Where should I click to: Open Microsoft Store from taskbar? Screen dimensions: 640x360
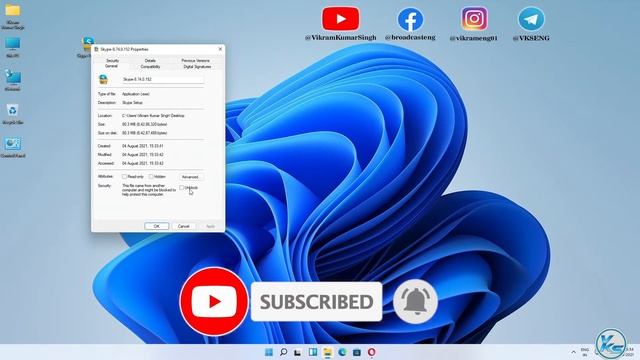[x=357, y=352]
